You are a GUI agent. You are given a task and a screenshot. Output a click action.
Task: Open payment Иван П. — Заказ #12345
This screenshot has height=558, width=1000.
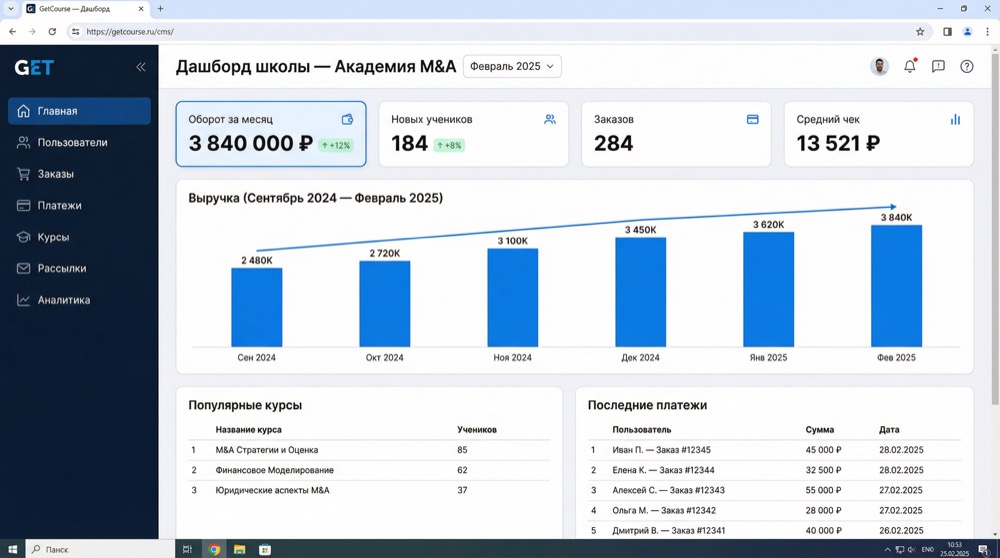click(x=661, y=450)
